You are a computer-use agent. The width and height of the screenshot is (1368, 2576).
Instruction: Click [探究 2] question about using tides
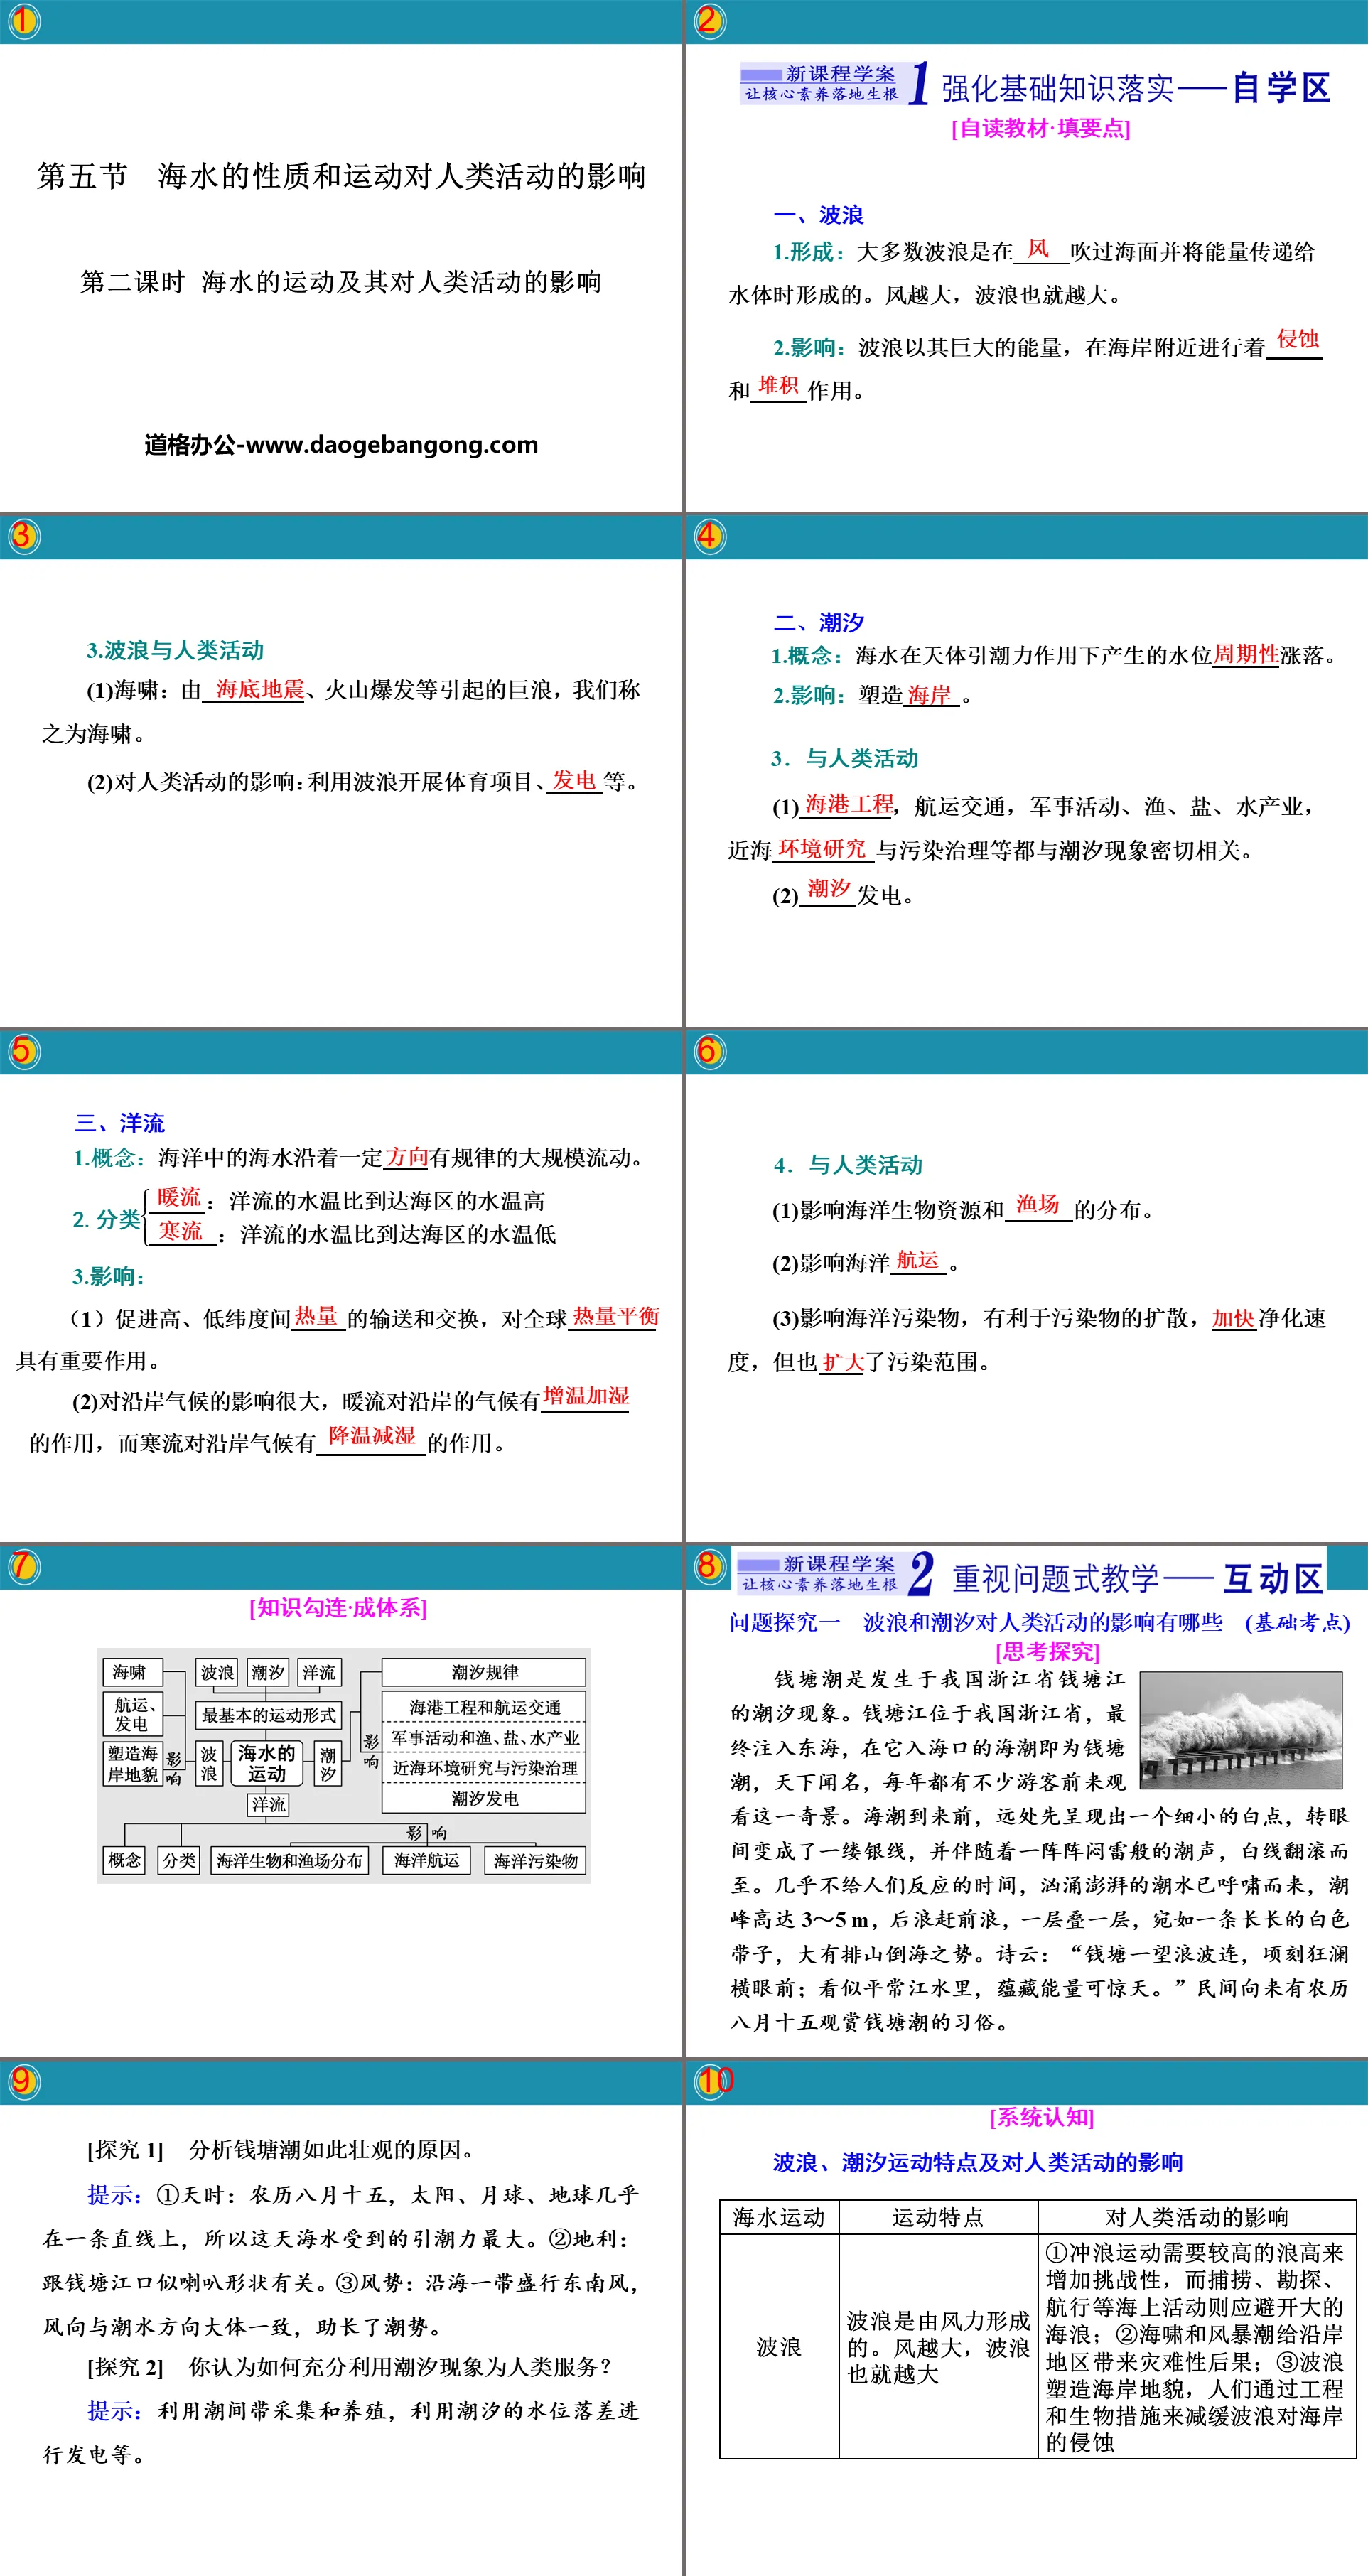349,2367
